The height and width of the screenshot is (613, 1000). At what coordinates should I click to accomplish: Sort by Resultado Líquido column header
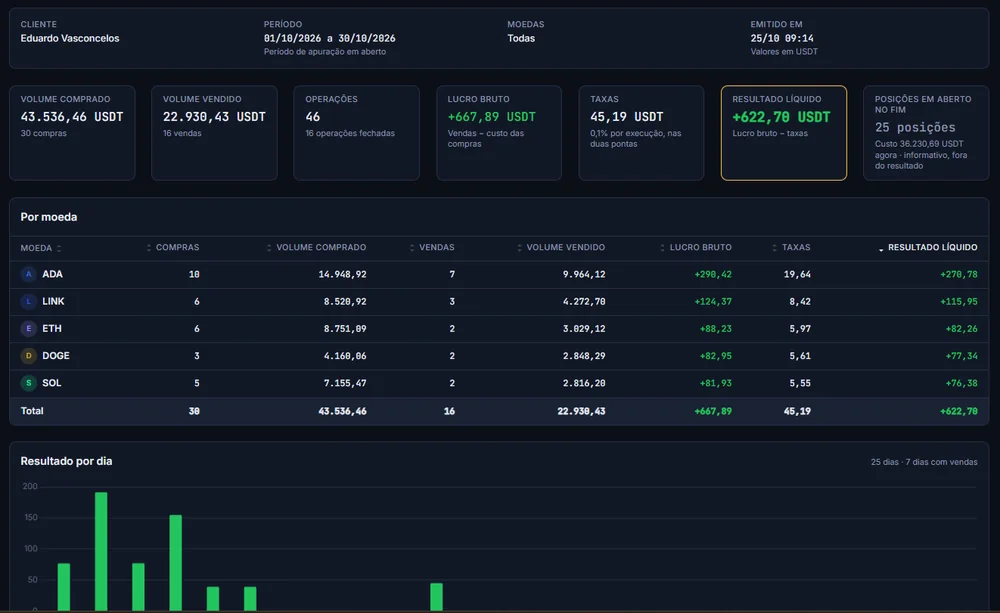[927, 247]
